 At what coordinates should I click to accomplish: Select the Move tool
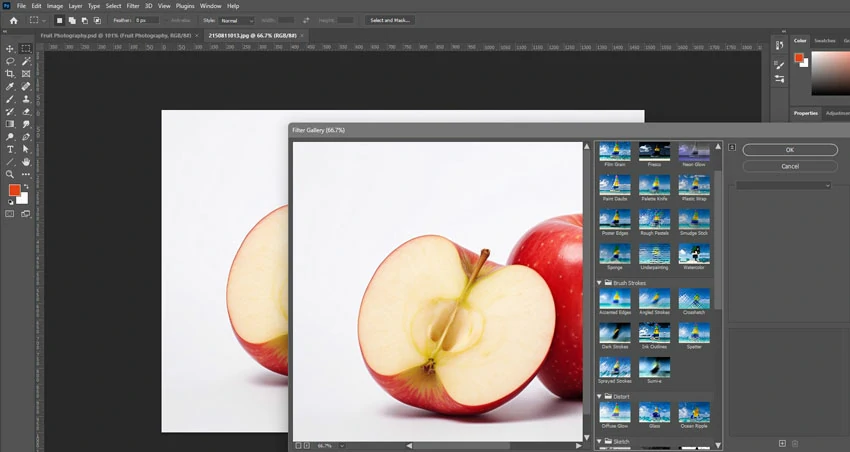[10, 48]
